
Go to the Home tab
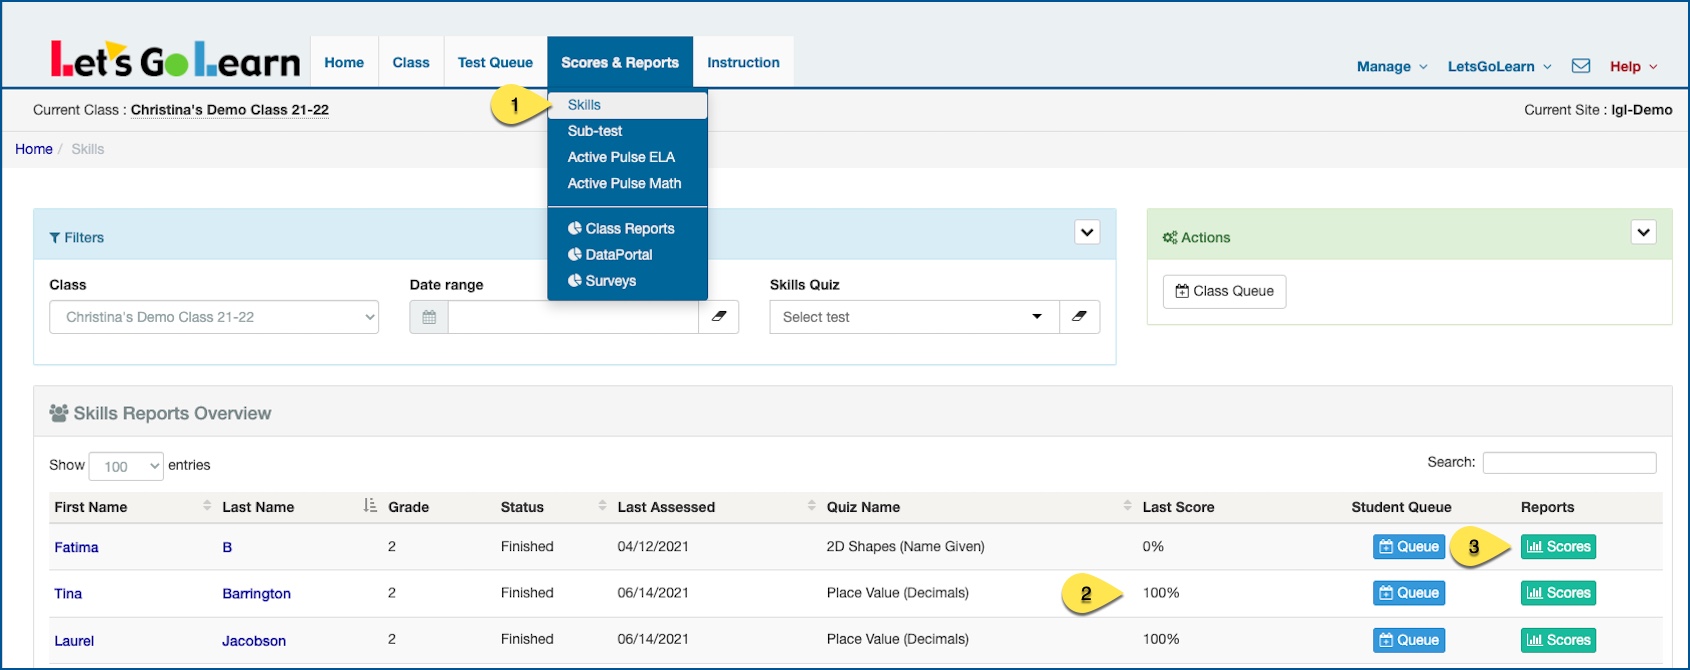tap(344, 62)
